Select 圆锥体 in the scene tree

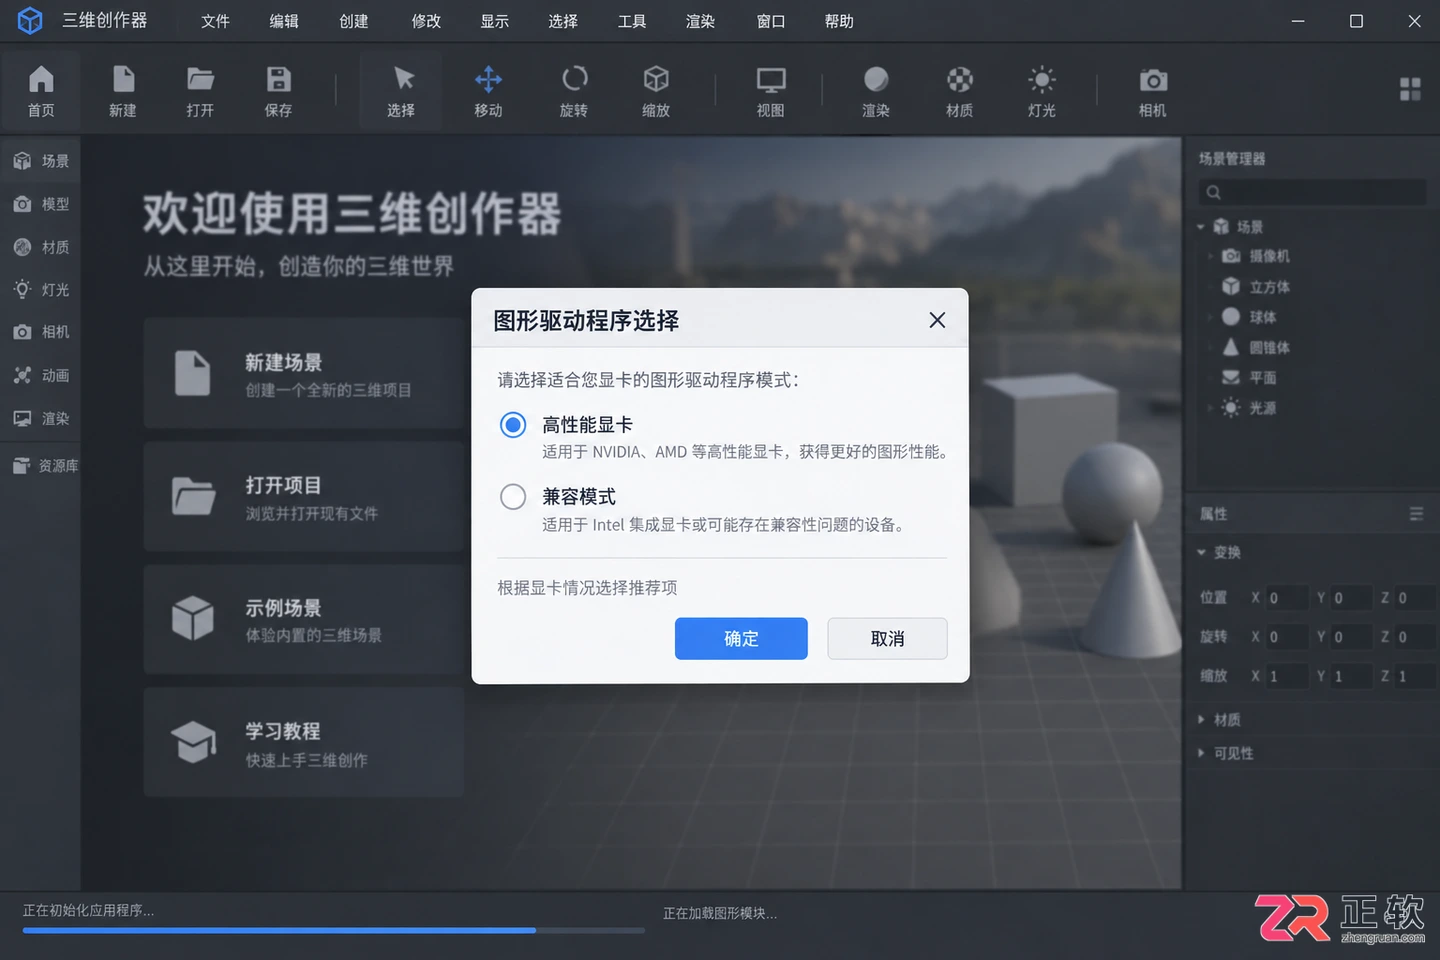pos(1258,348)
